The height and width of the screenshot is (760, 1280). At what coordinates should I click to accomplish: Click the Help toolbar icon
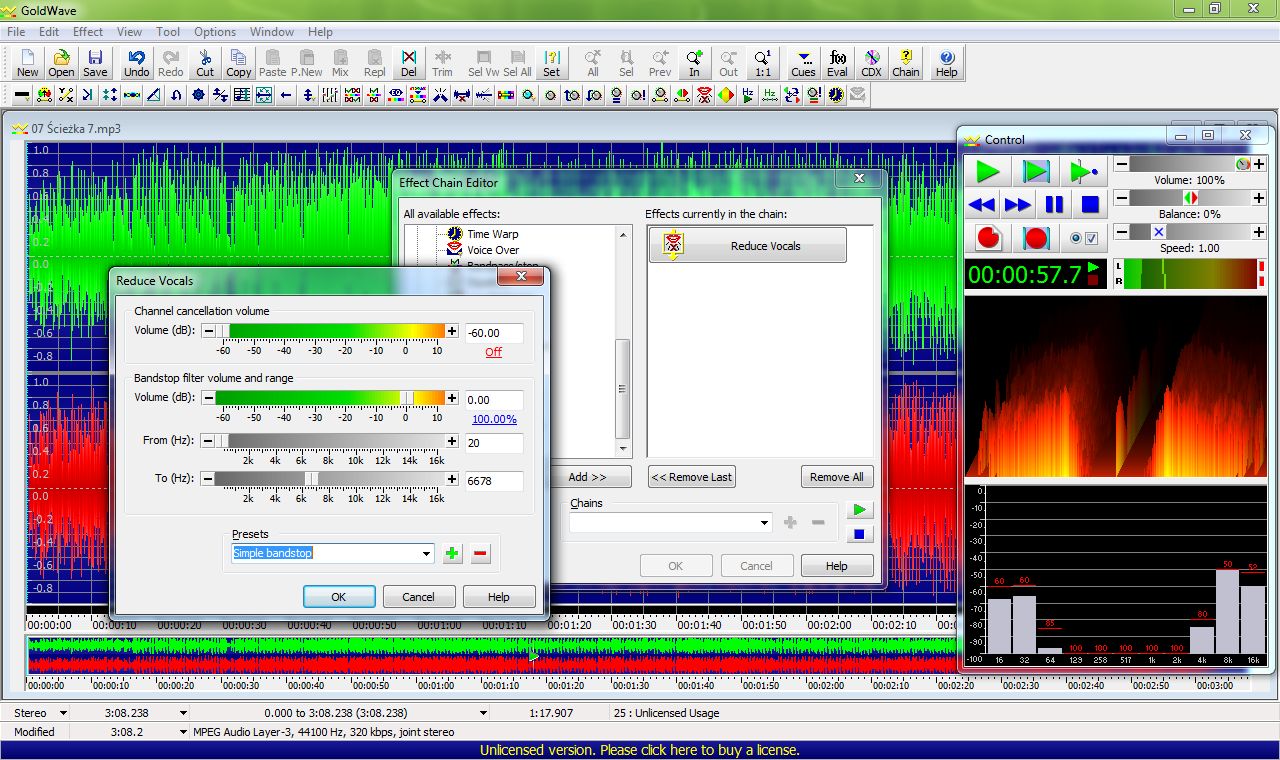pyautogui.click(x=946, y=63)
